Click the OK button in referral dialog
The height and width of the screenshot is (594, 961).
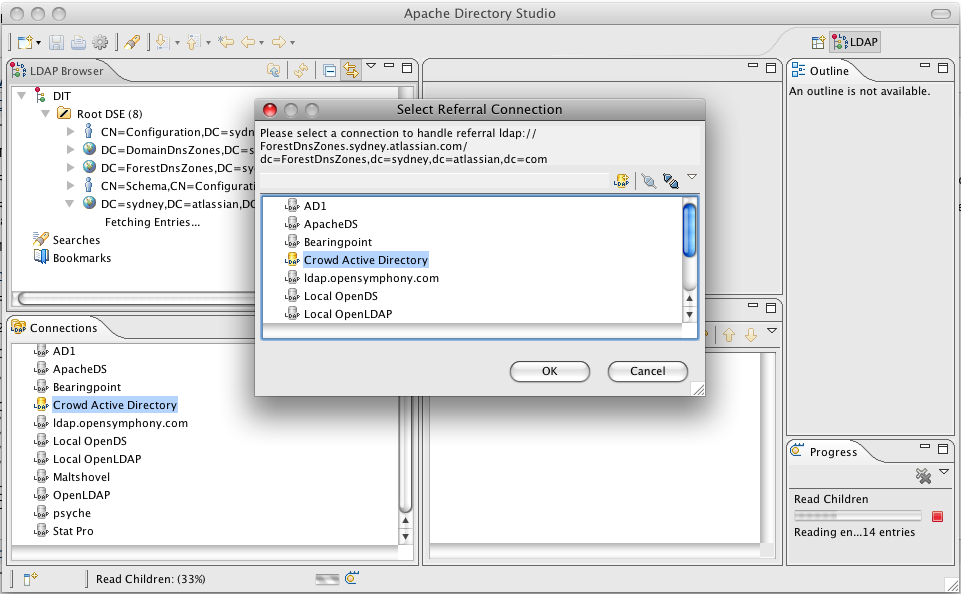pos(550,371)
